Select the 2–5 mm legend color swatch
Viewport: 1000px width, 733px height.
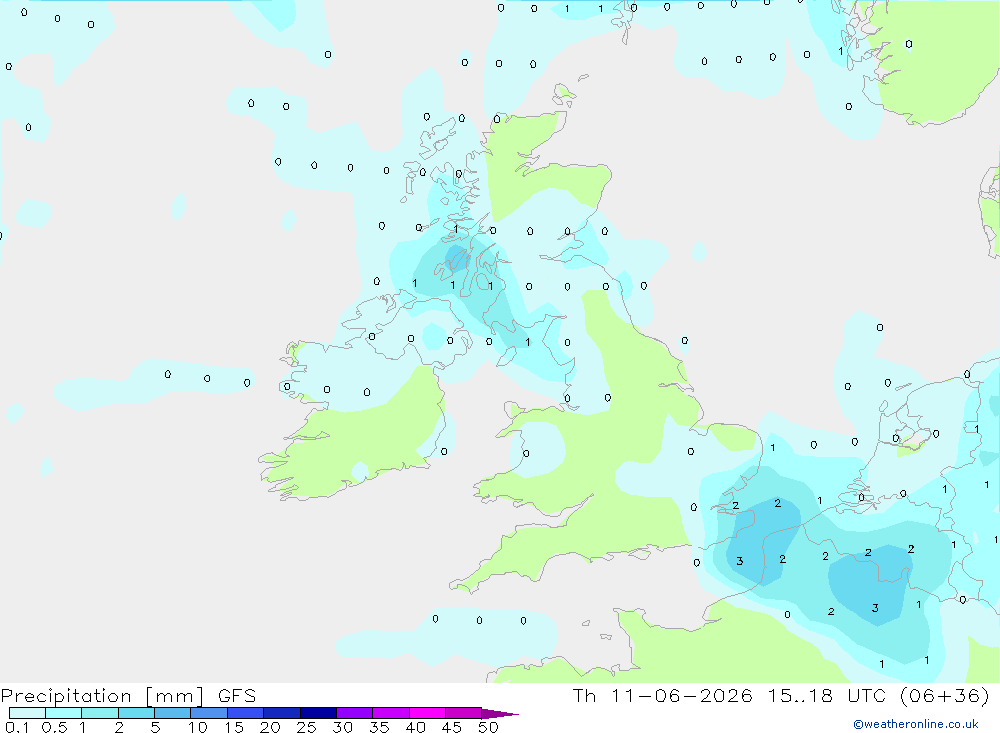tap(136, 713)
